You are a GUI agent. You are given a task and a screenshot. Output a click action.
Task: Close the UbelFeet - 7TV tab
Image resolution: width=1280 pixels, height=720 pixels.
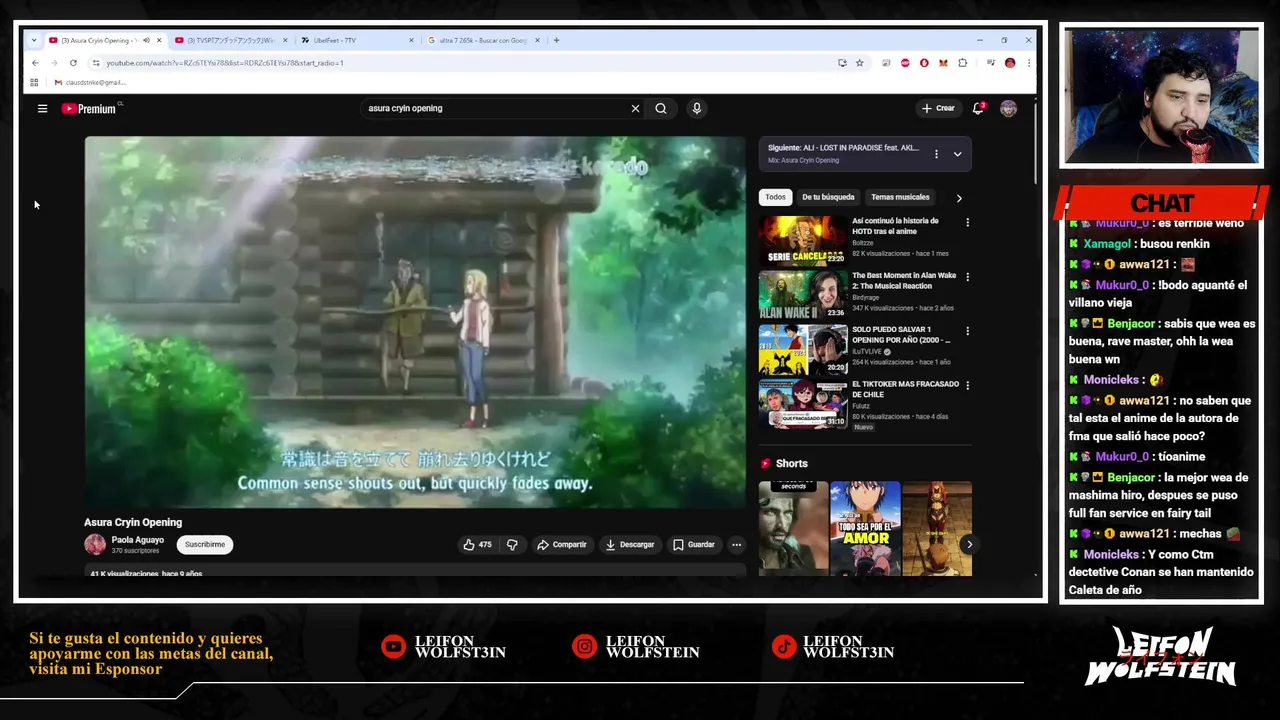coord(411,40)
